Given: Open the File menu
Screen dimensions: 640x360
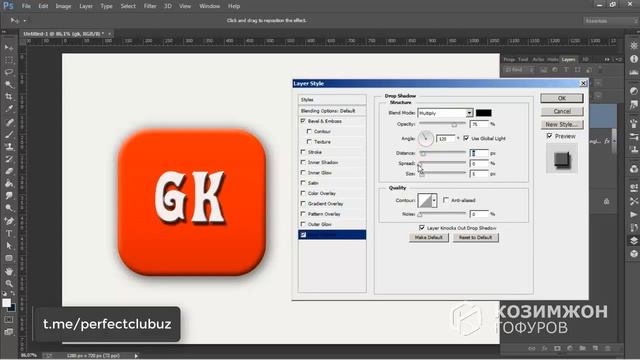Looking at the screenshot, I should [26, 6].
